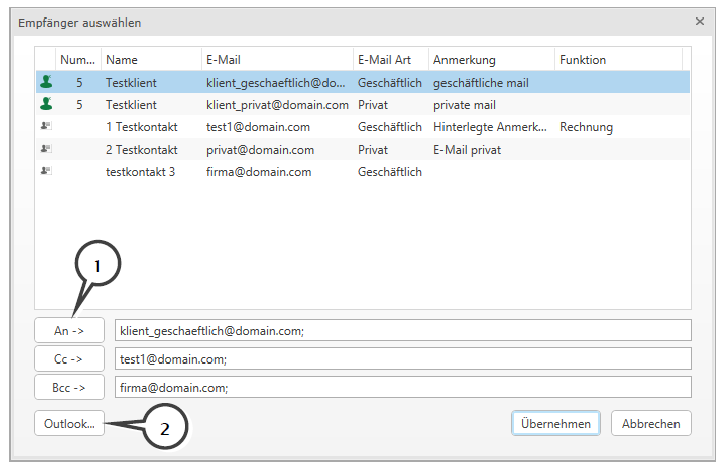
Task: Click green client icon for klient_geschaeftlich row
Action: pyautogui.click(x=45, y=83)
